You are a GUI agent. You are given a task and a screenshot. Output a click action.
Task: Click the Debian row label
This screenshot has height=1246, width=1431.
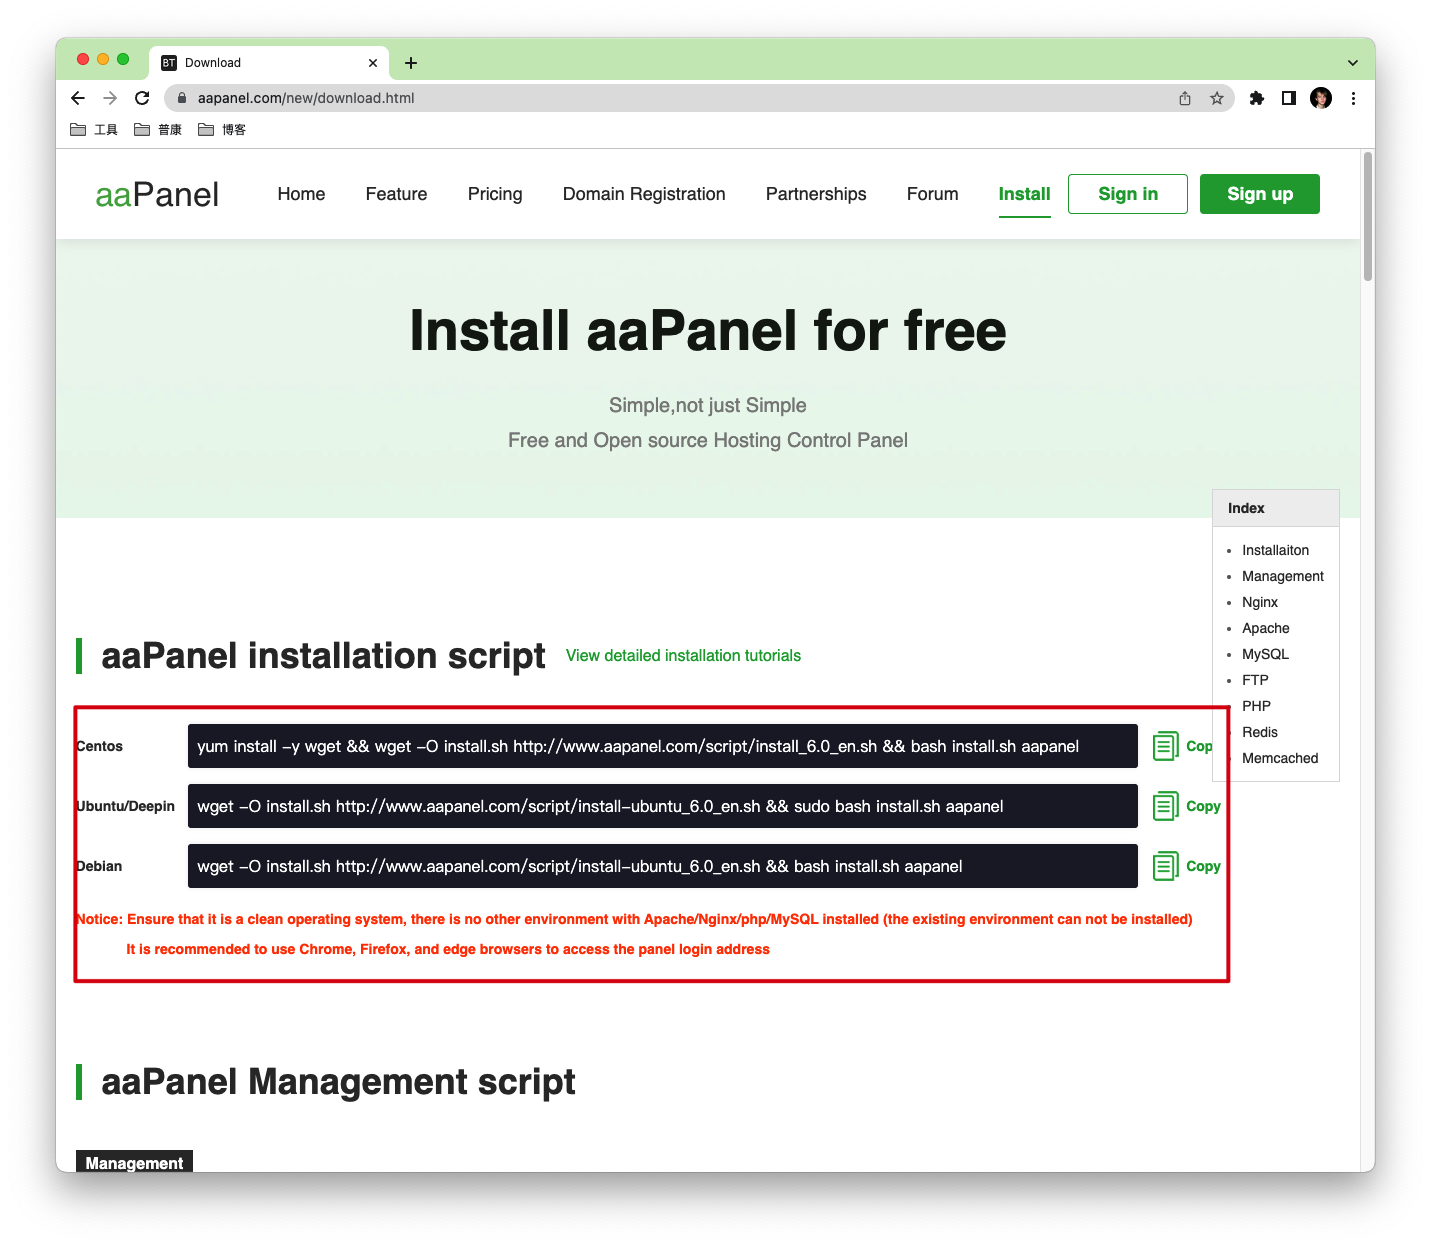tap(99, 866)
